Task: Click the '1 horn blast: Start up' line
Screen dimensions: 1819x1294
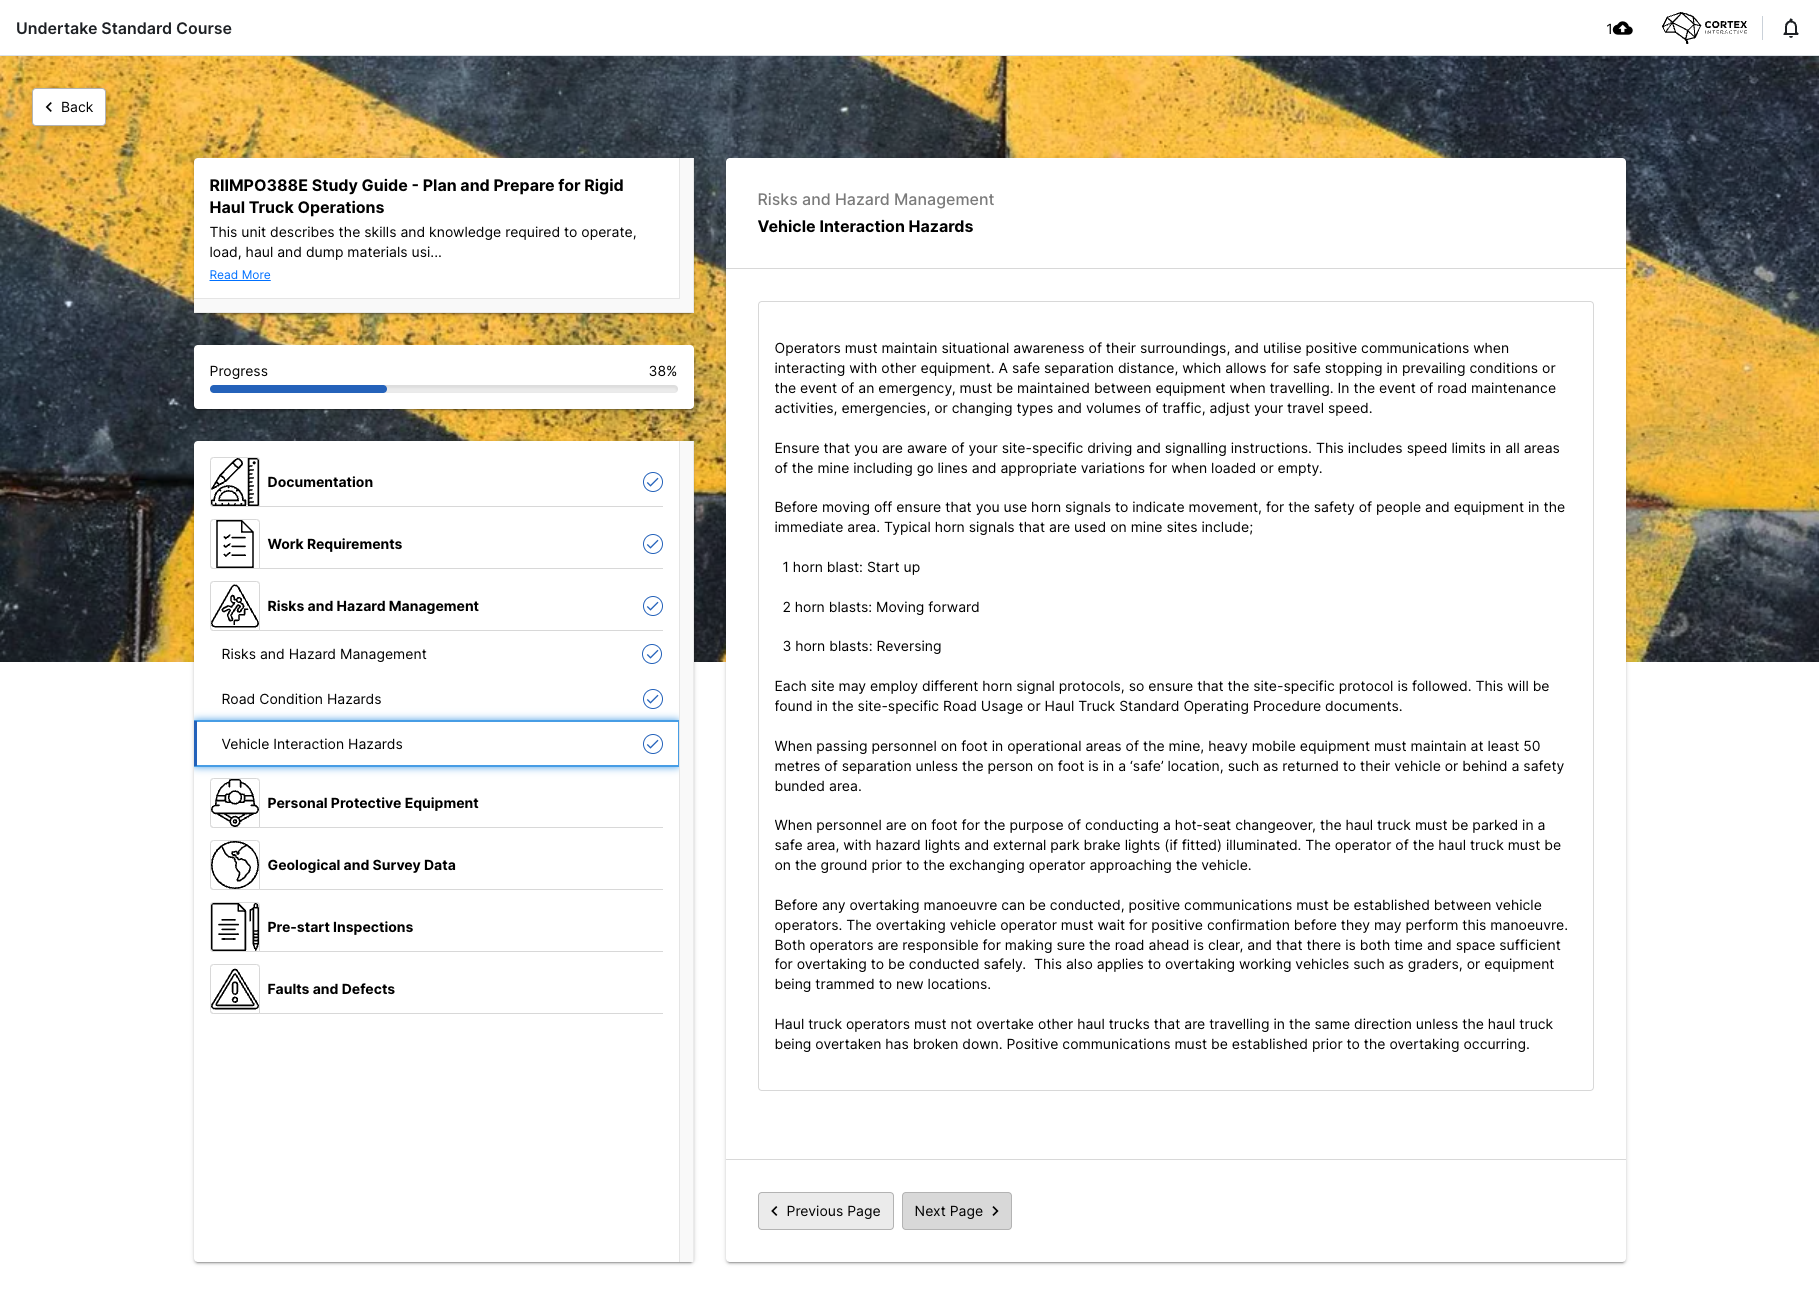Action: click(x=851, y=567)
